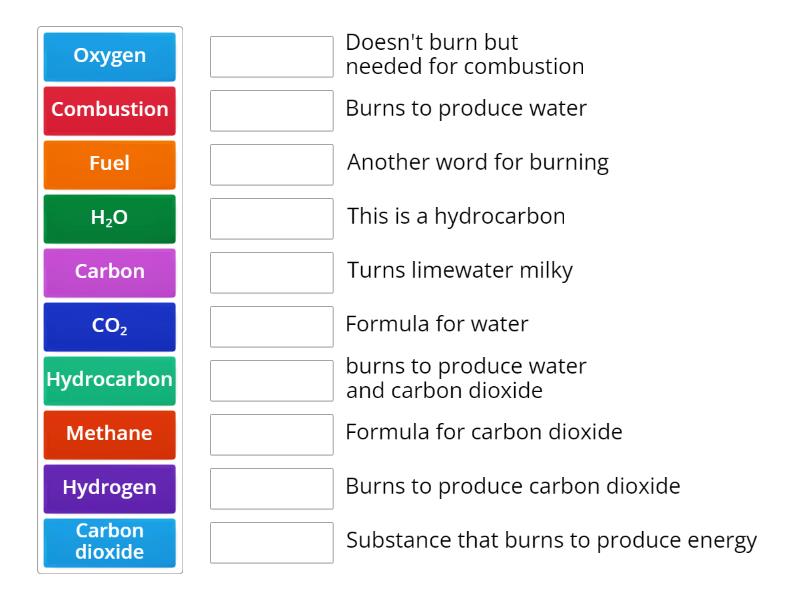800x600 pixels.
Task: Select the Hydrogen tile
Action: [109, 489]
